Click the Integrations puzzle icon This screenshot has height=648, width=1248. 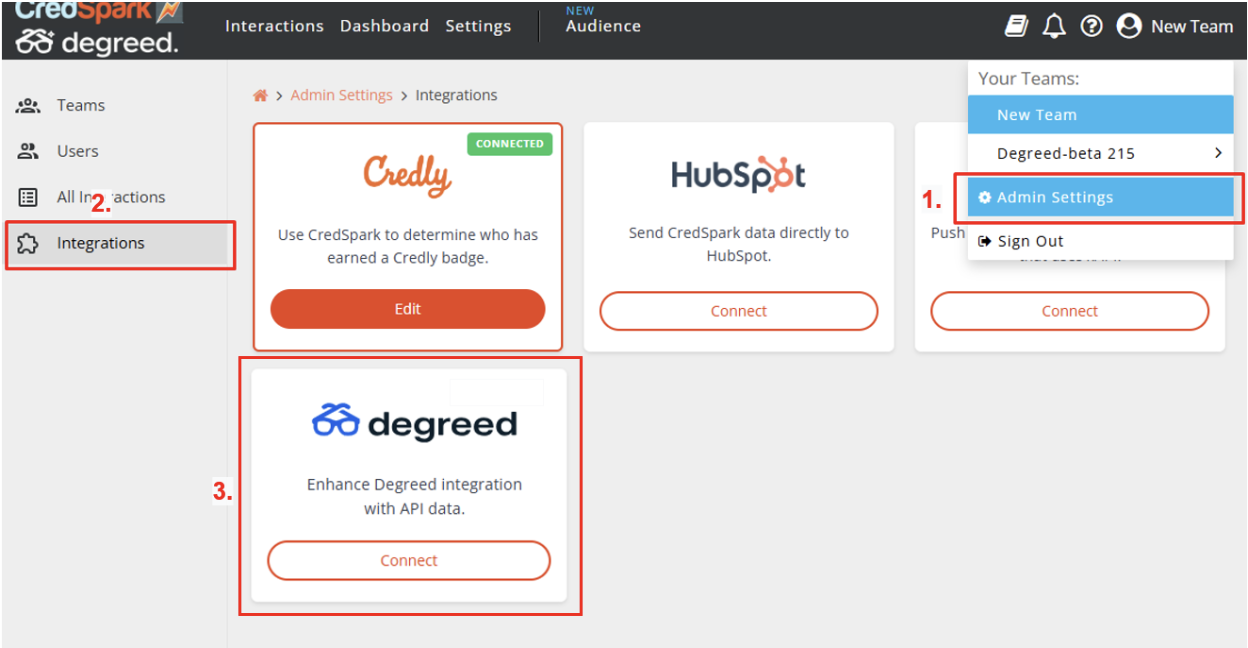pos(28,243)
